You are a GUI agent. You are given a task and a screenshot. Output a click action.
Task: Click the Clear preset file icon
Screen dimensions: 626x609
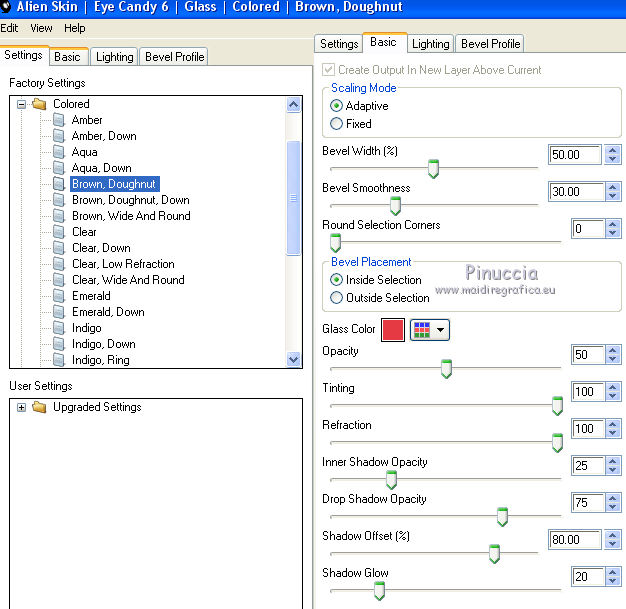coord(59,232)
